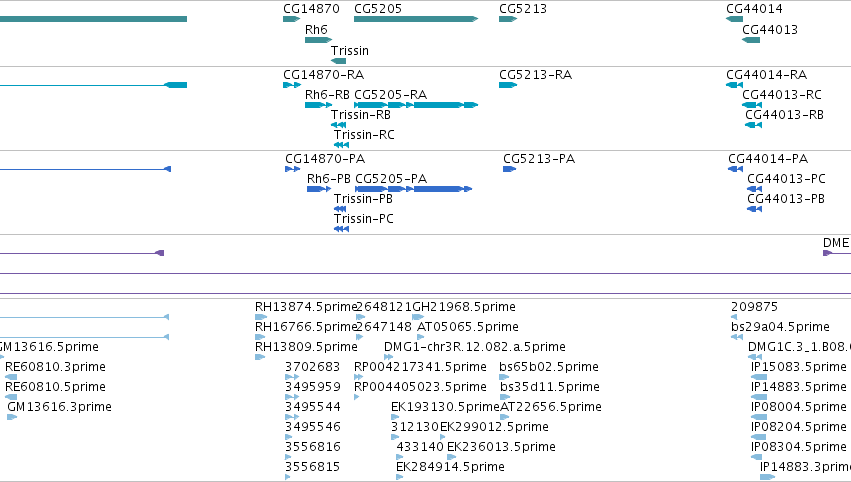851x482 pixels.
Task: Select the CG5205-PA protein feature
Action: point(414,189)
